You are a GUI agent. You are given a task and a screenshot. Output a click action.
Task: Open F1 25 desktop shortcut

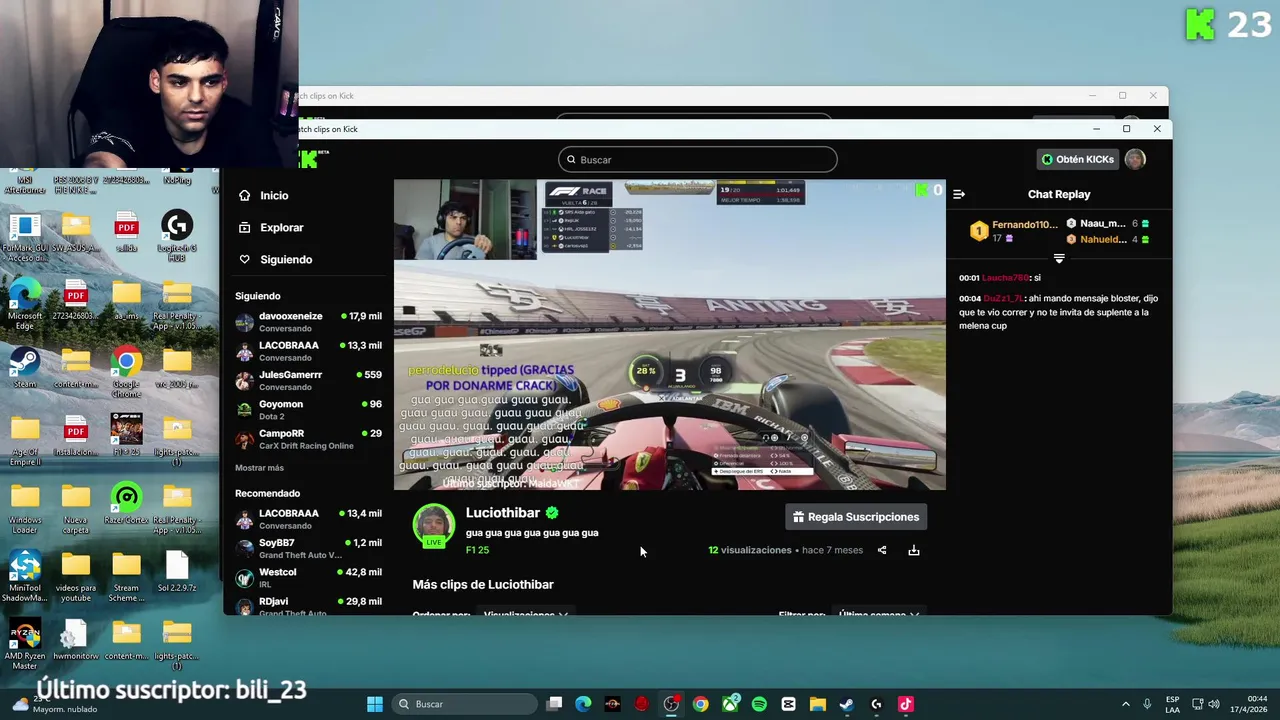126,435
